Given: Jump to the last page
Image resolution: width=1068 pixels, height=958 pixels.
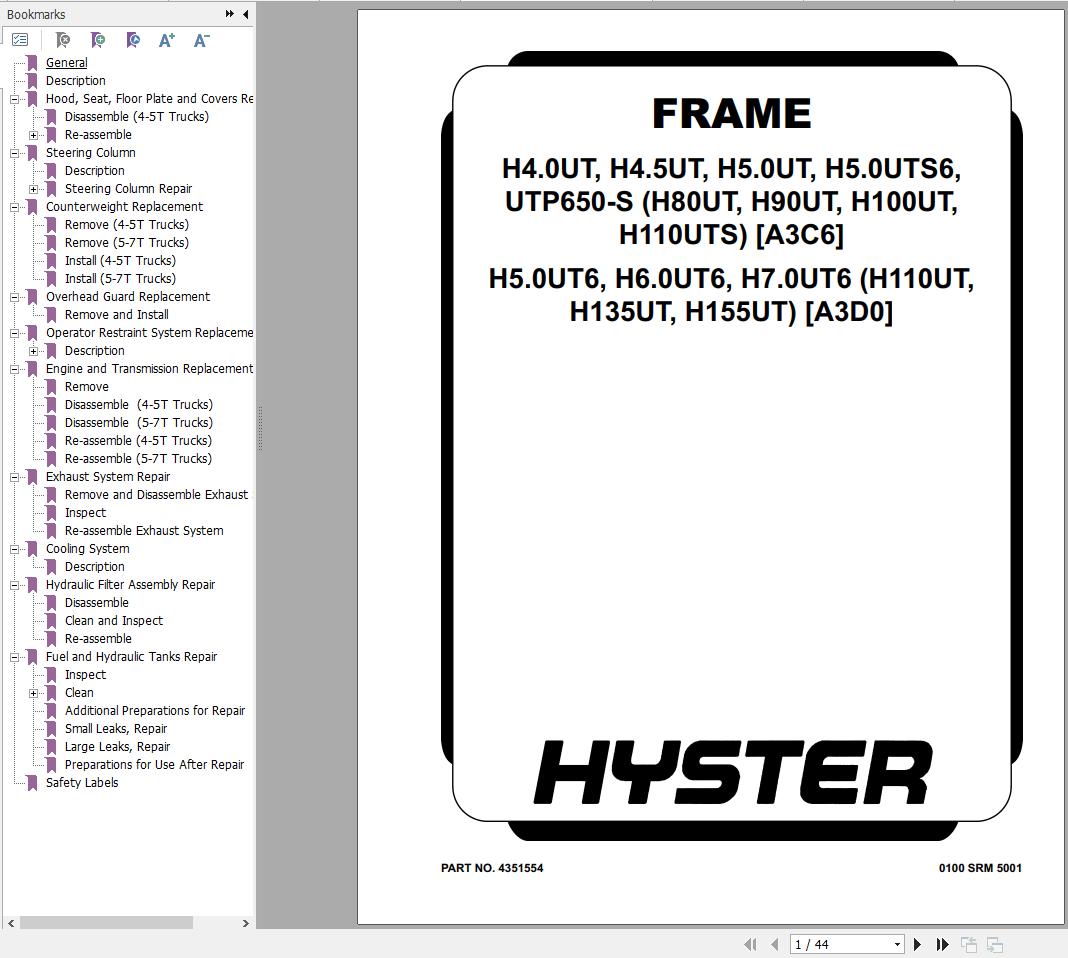Looking at the screenshot, I should point(943,944).
